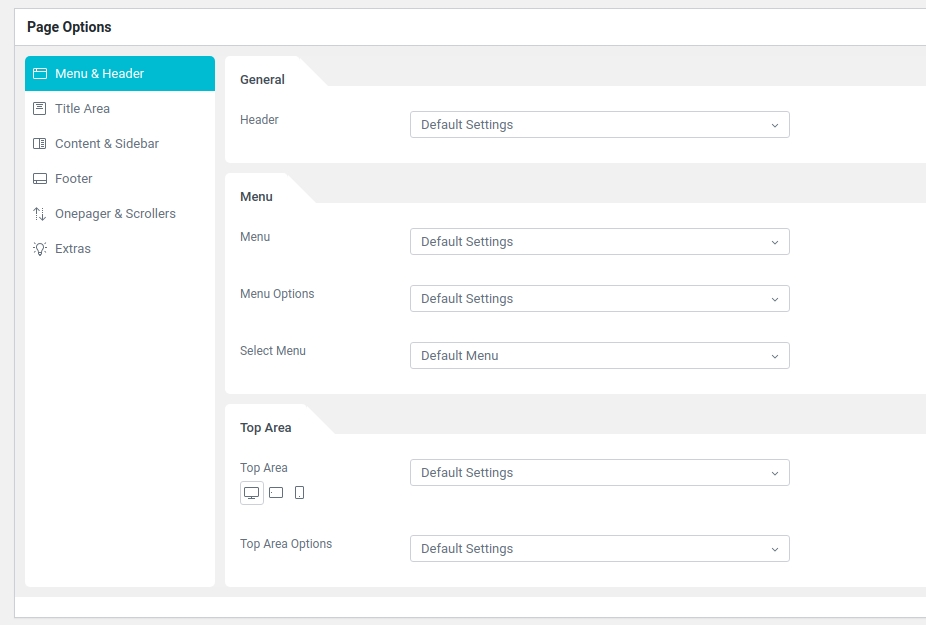Open the Menu settings dropdown
The width and height of the screenshot is (926, 625).
click(x=599, y=242)
